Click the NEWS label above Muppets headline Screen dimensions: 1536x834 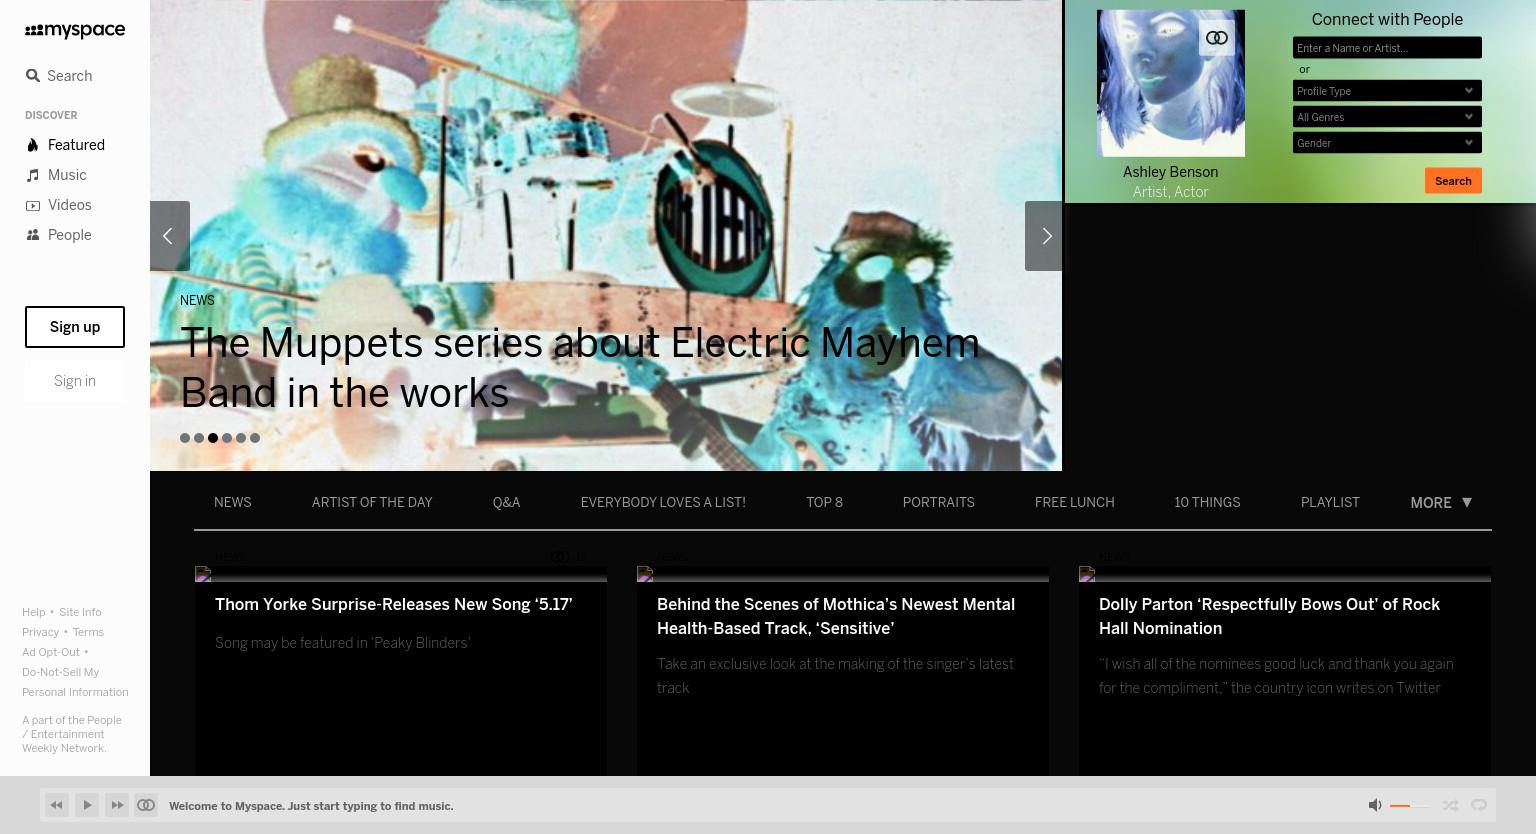click(197, 301)
